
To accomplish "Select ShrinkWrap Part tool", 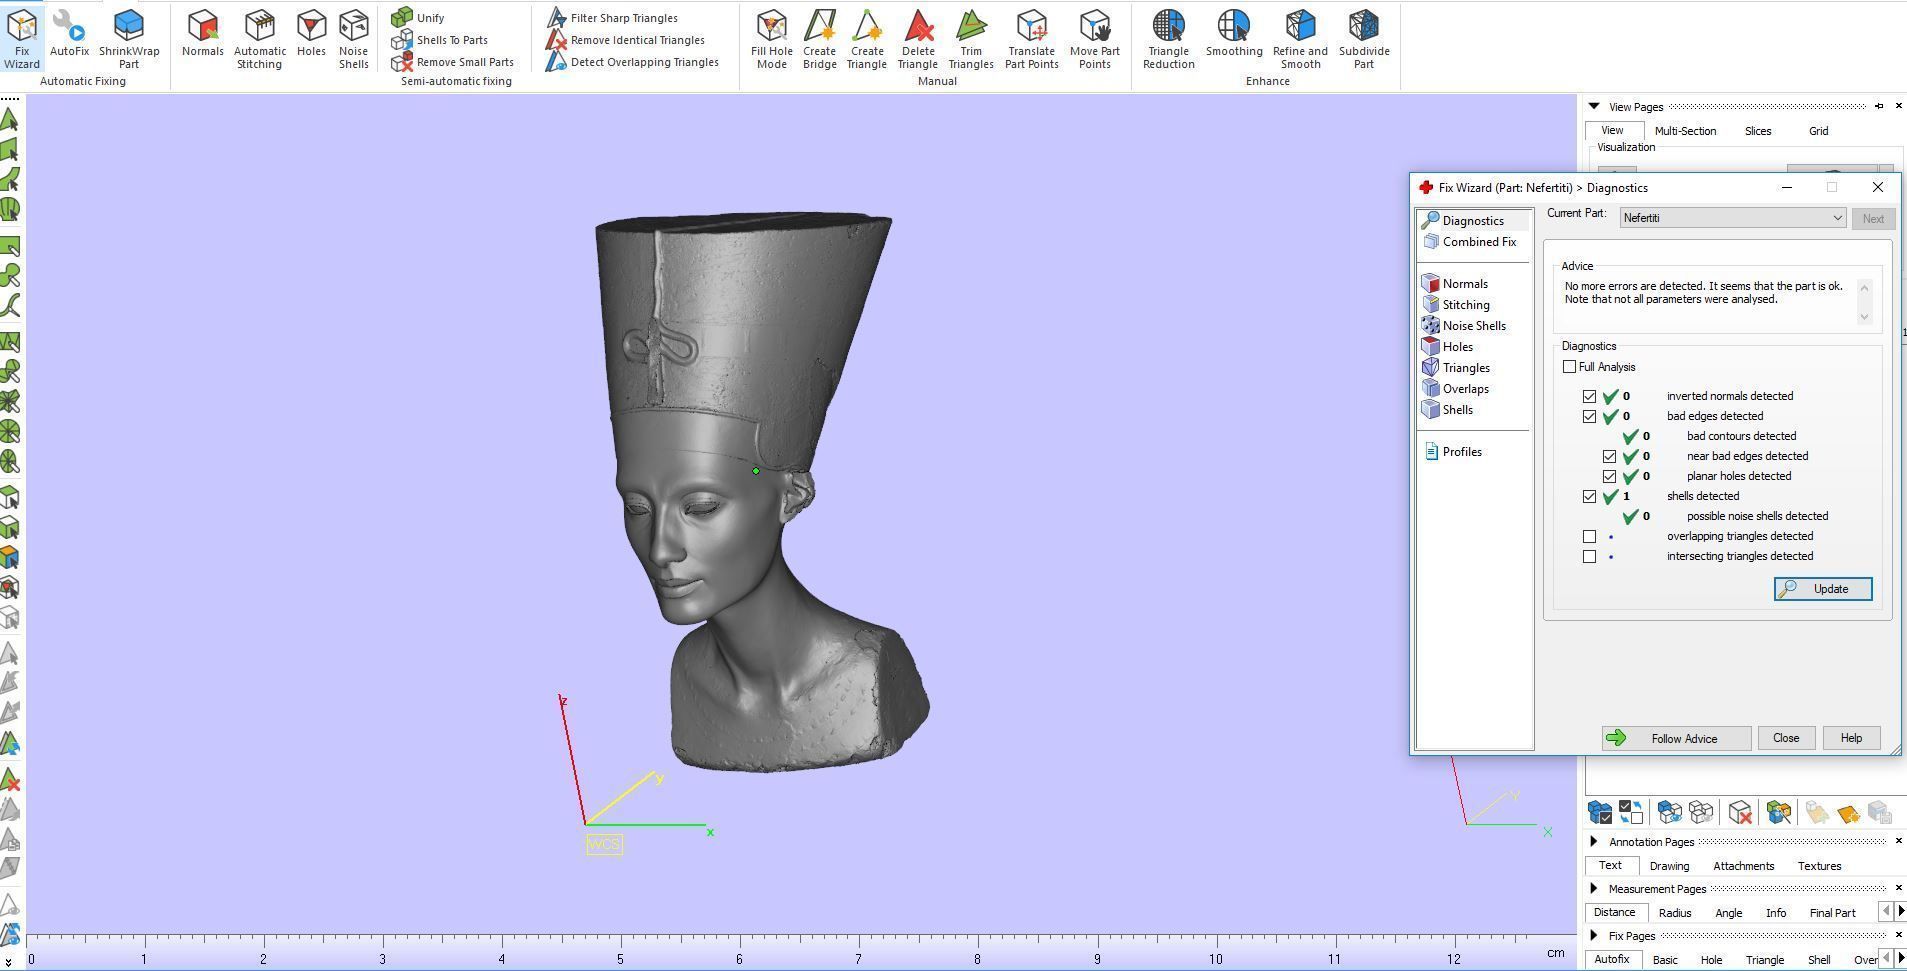I will [129, 39].
